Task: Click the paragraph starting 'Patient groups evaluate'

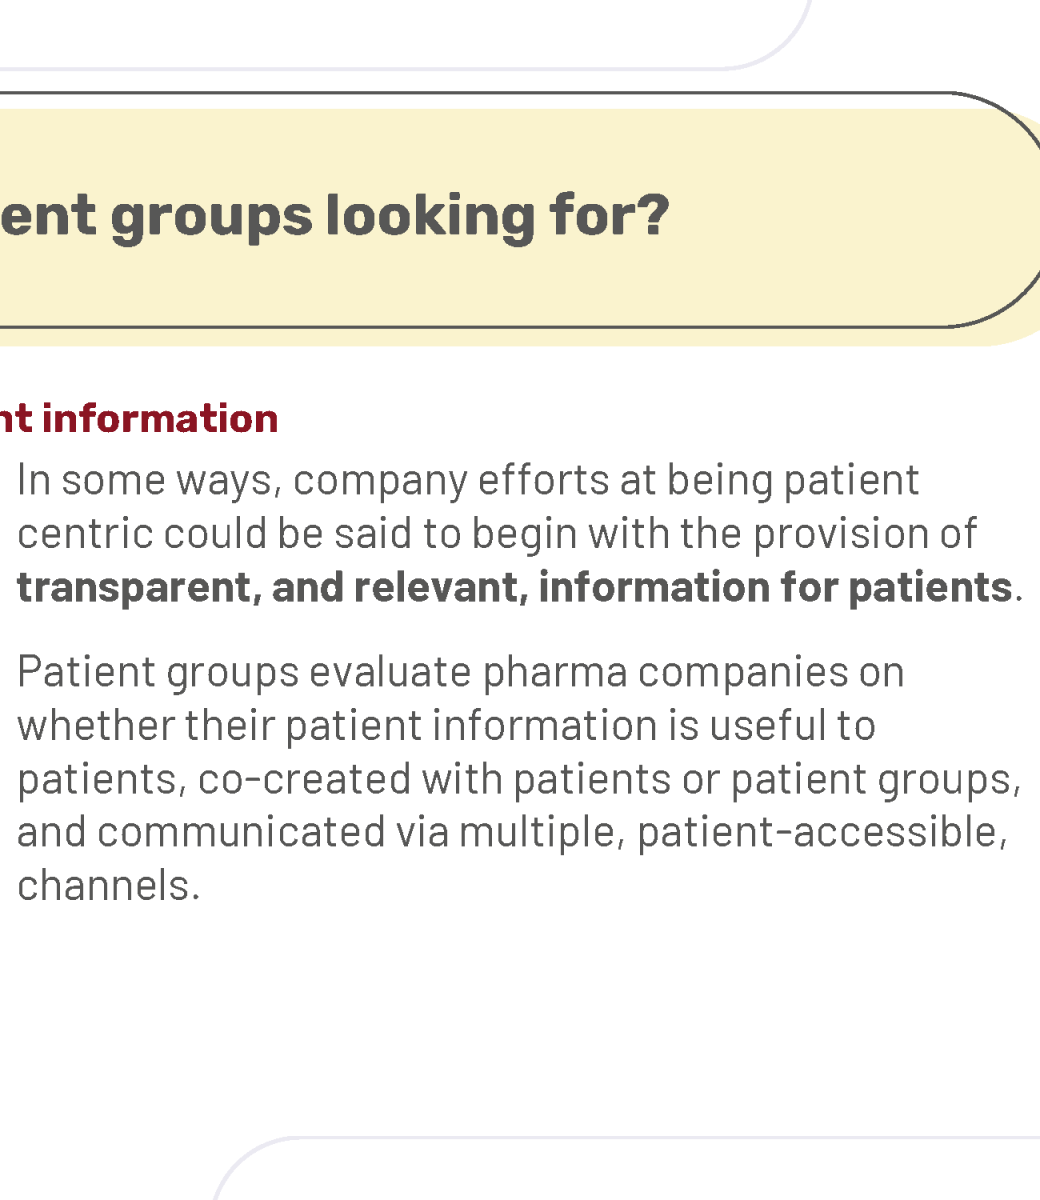Action: tap(520, 779)
